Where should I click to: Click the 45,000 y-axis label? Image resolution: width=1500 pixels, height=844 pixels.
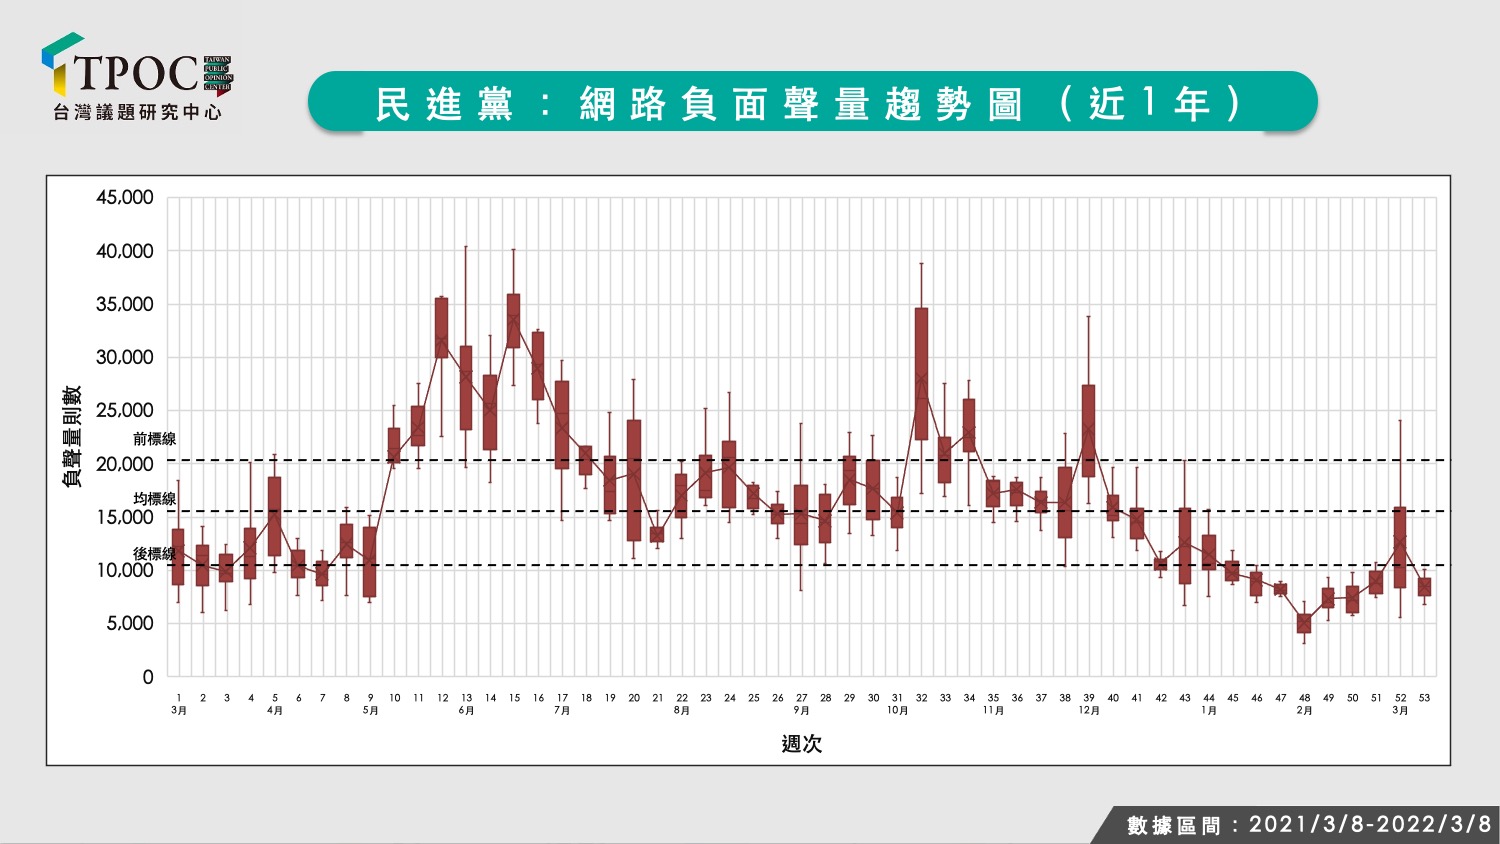pyautogui.click(x=125, y=198)
